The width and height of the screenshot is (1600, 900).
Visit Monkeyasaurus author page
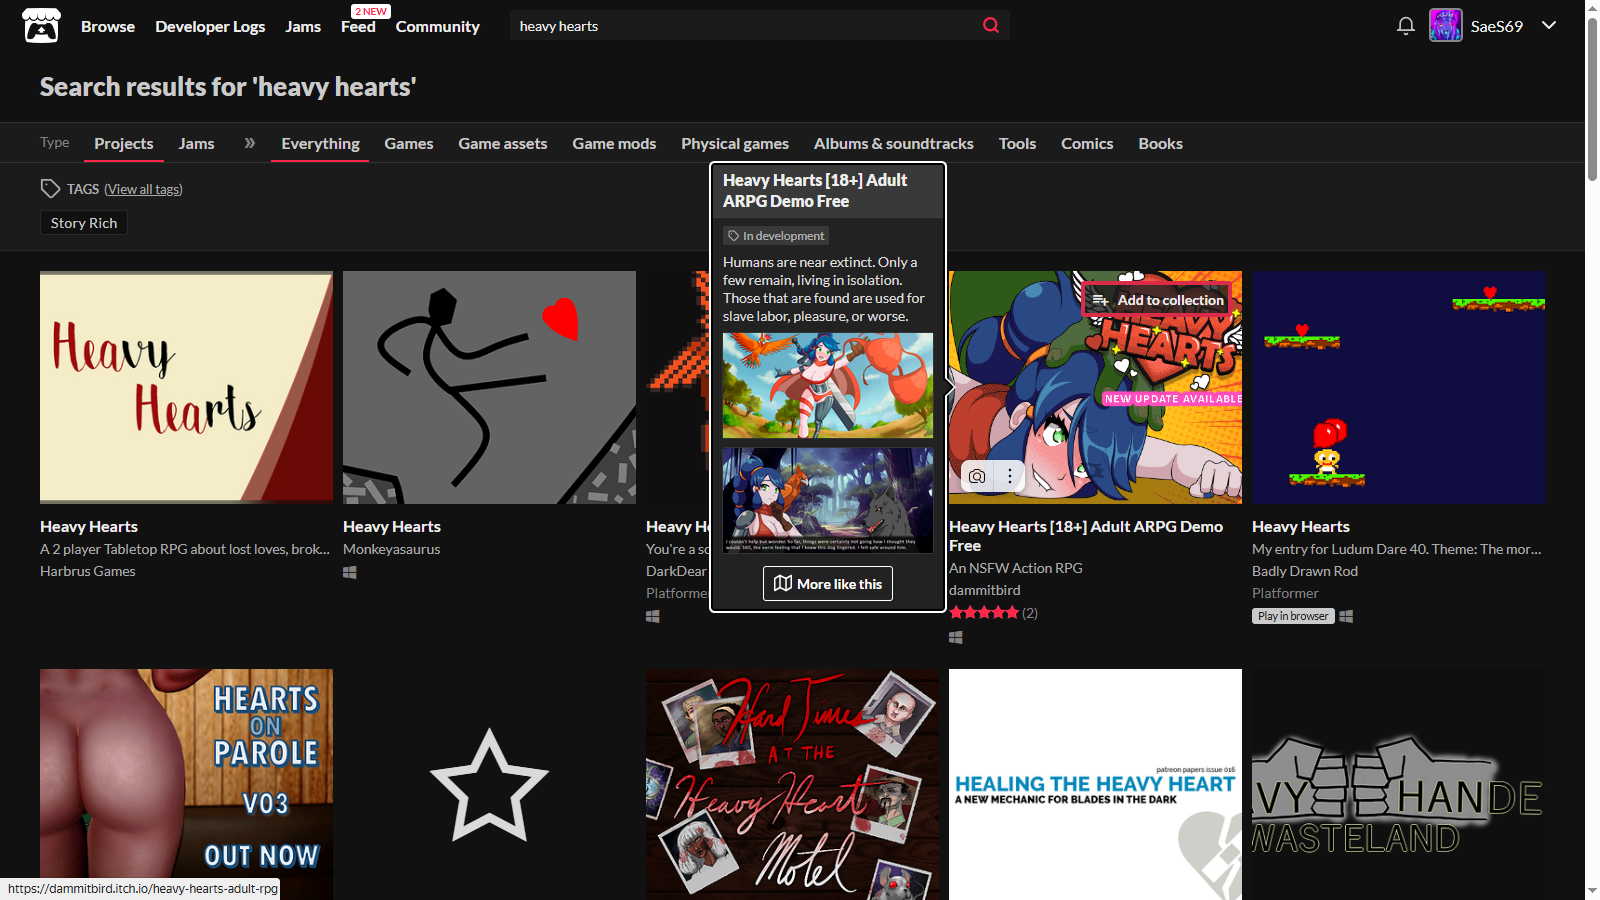tap(392, 549)
